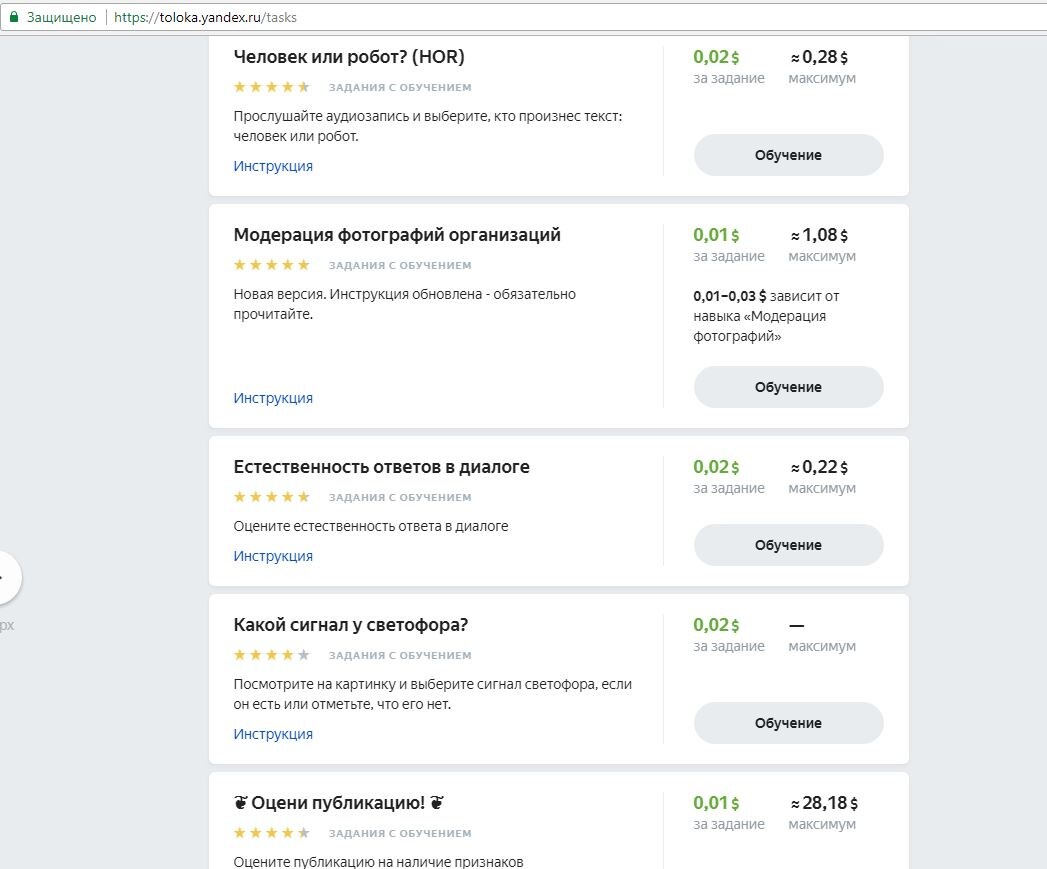Screen dimensions: 1047x869
Task: Open Инструкция under «Какой сигнал у светофора?»
Action: (273, 733)
